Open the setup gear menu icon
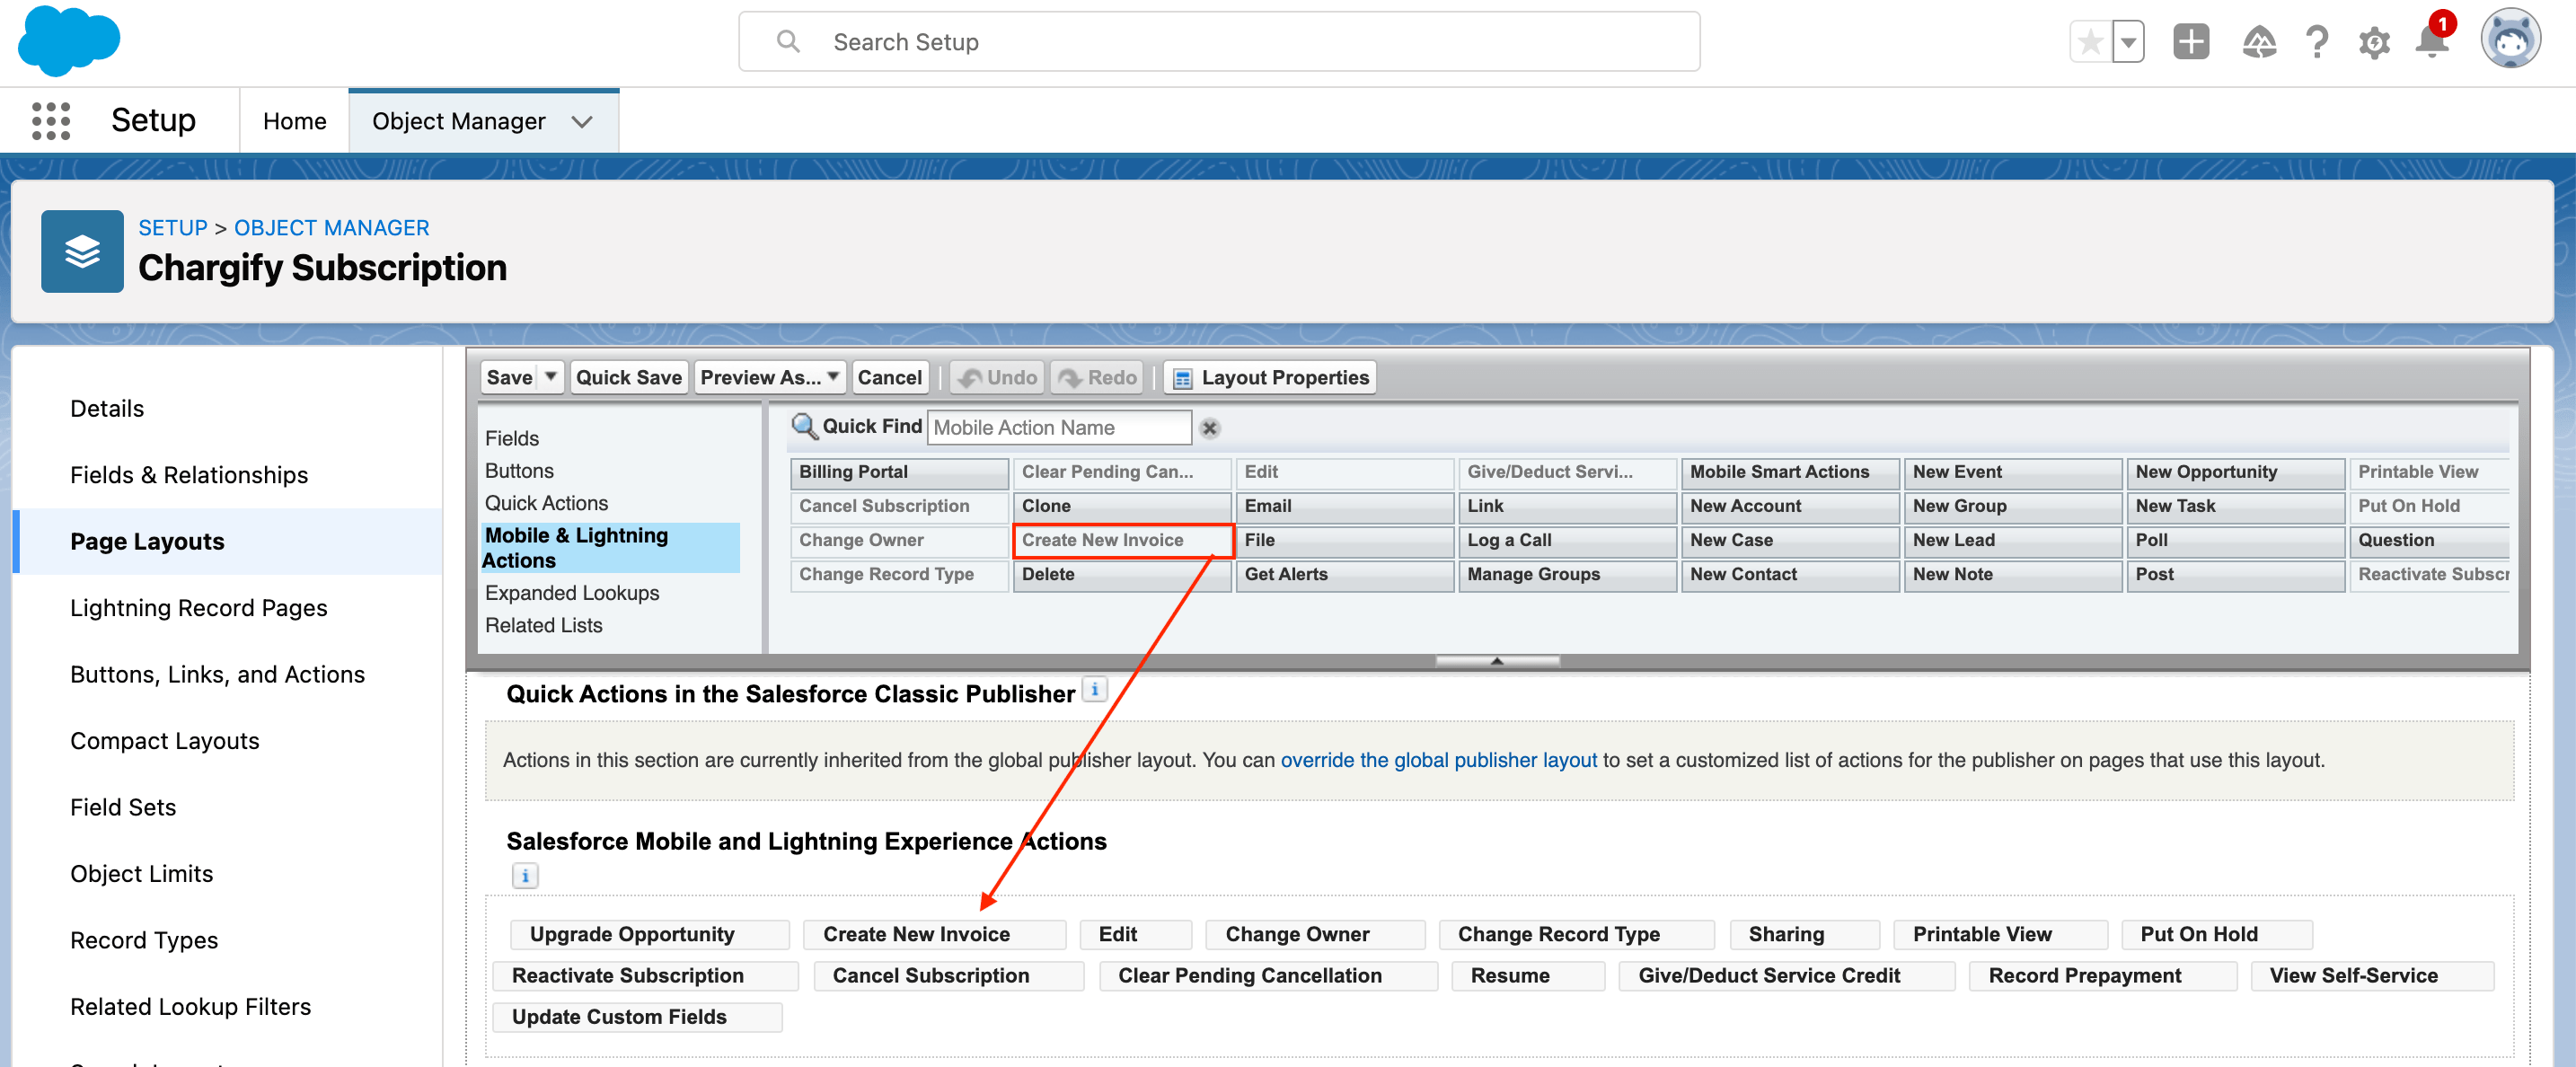Screen dimensions: 2576x1067 coord(2374,42)
